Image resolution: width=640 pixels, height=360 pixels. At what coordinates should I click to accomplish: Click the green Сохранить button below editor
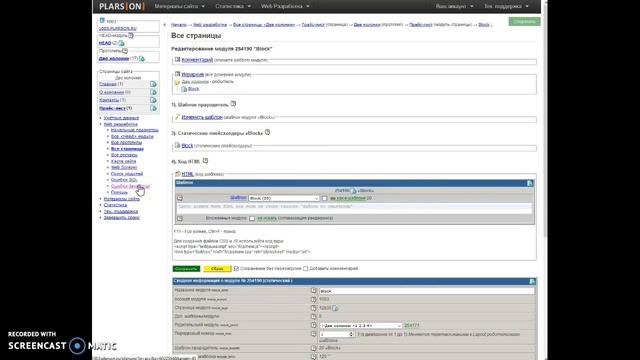pos(187,269)
